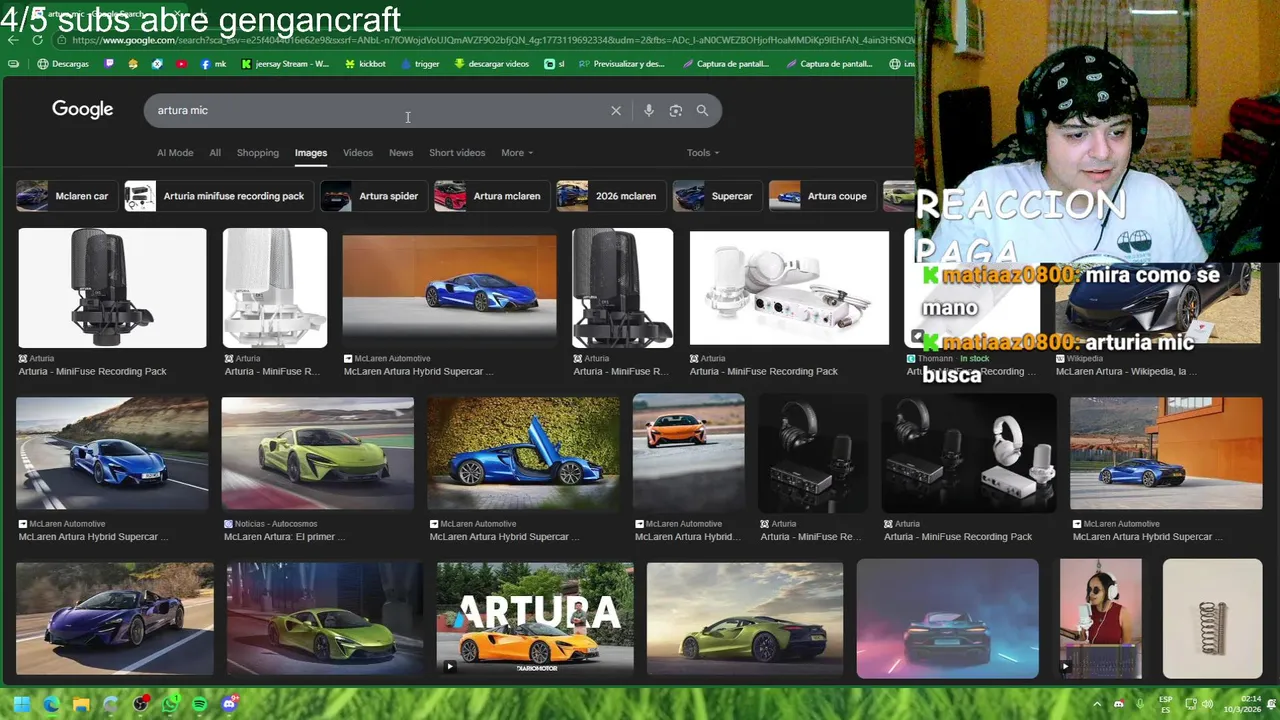Open the YouTube bookmark icon
The height and width of the screenshot is (720, 1280).
point(181,64)
